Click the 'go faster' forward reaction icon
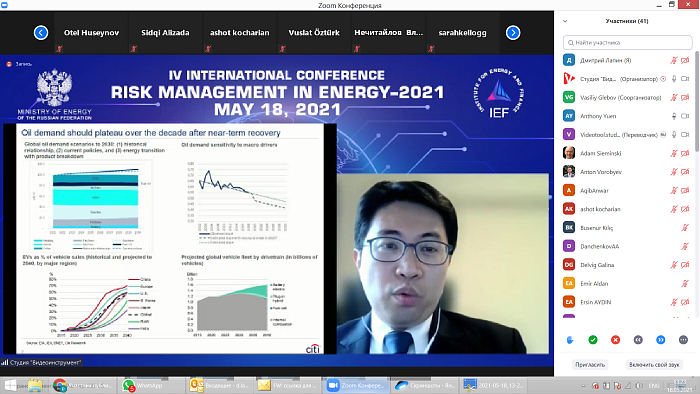This screenshot has width=700, height=394. [661, 340]
